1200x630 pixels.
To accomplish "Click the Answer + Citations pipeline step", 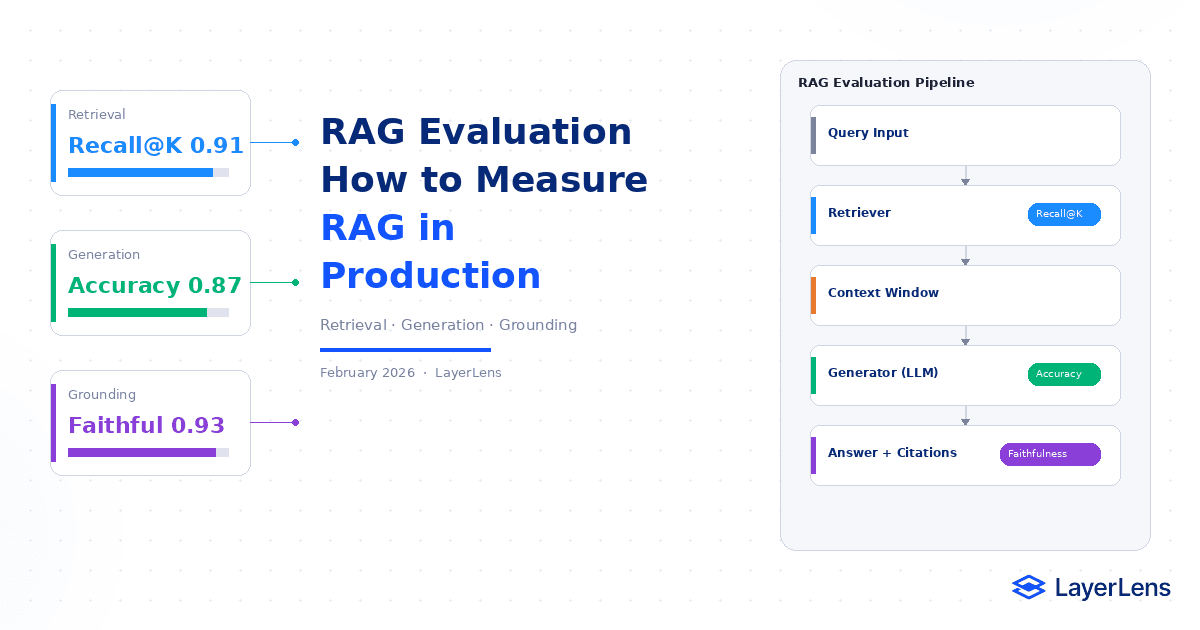I will click(x=965, y=455).
